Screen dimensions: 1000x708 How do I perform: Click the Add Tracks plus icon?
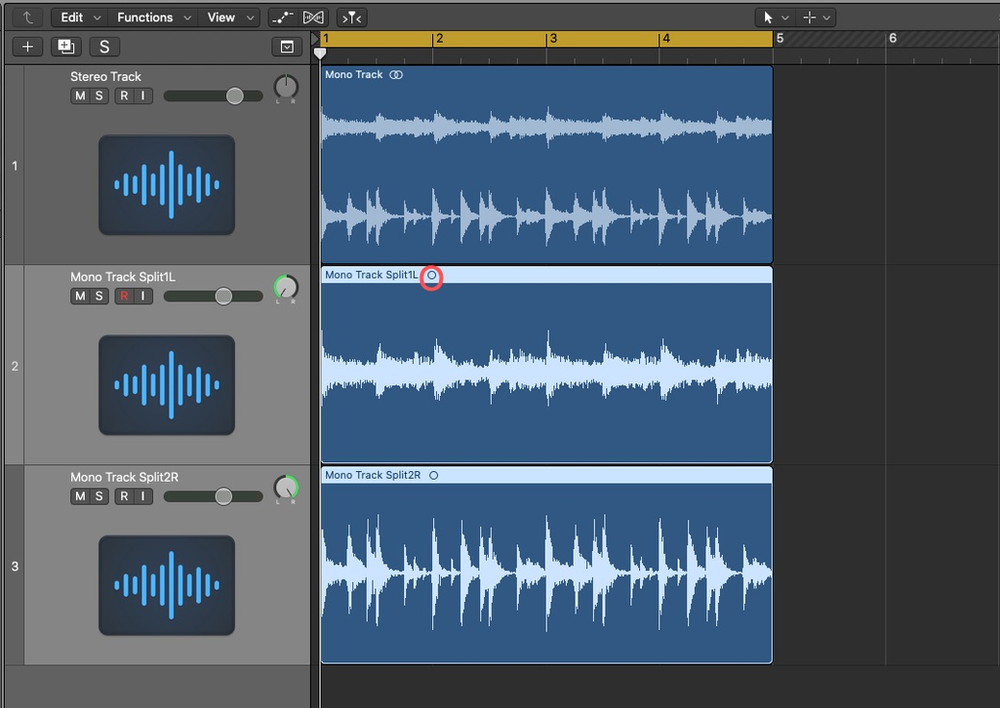tap(26, 46)
